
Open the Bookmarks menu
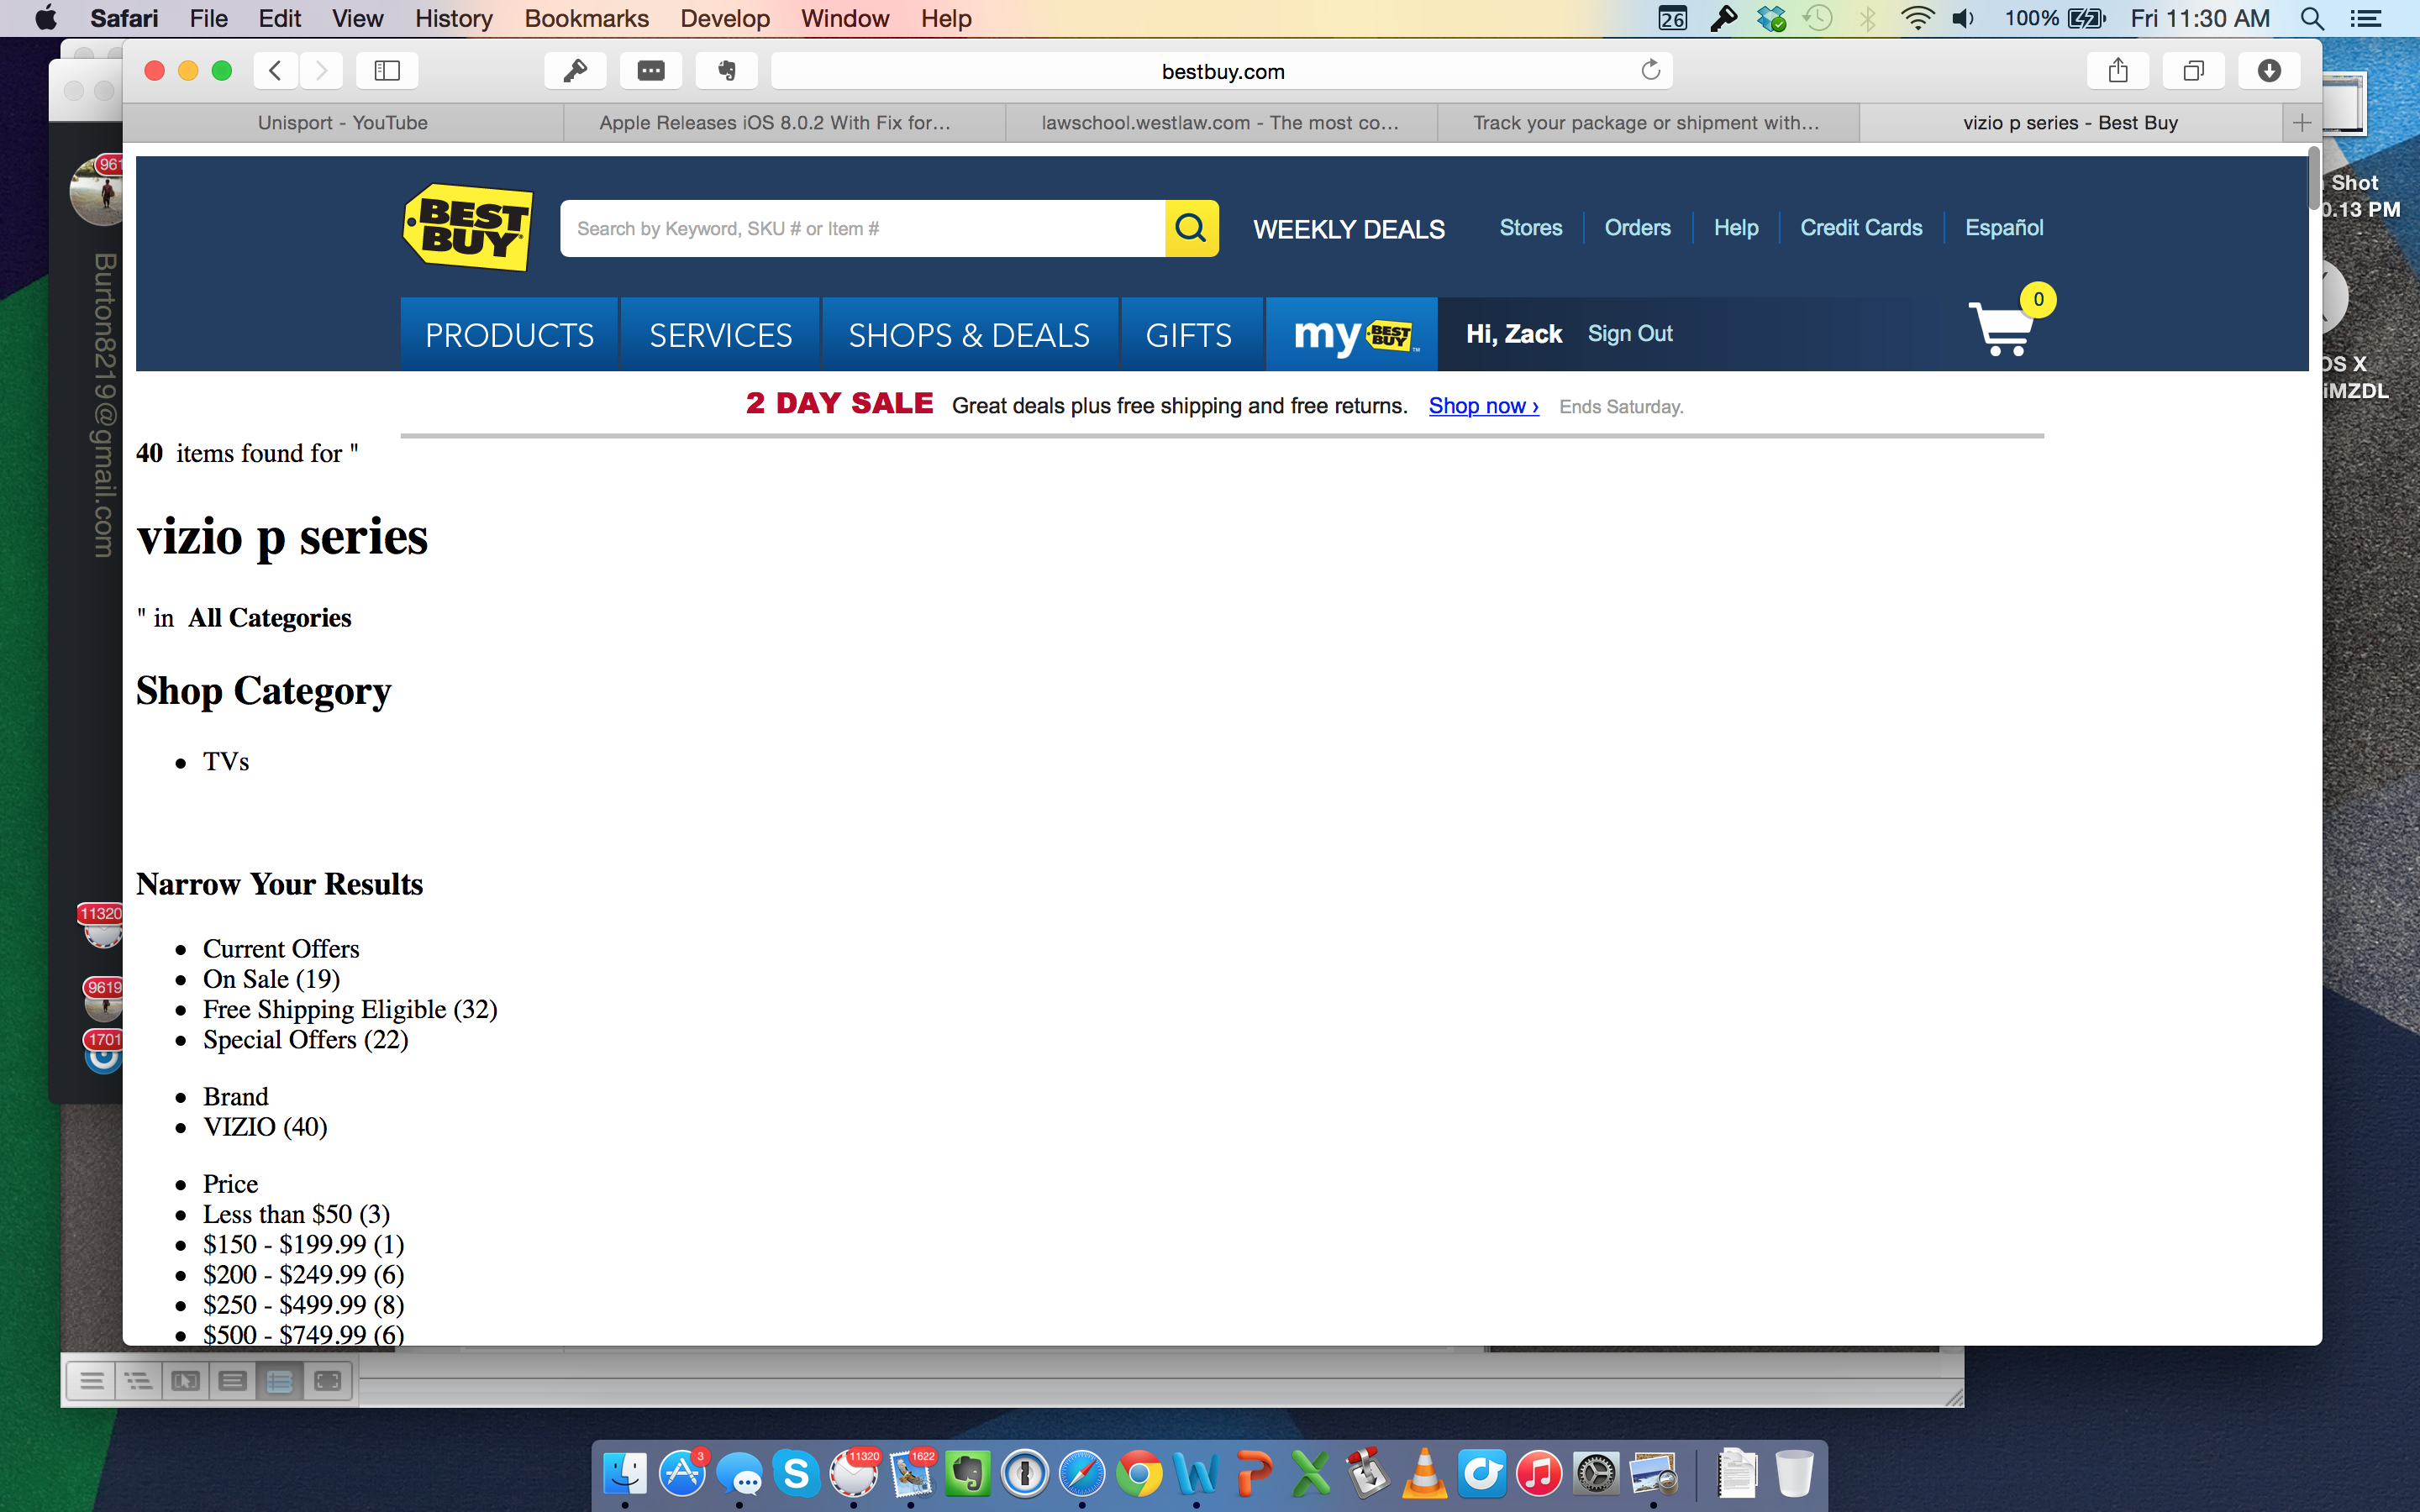click(x=586, y=18)
